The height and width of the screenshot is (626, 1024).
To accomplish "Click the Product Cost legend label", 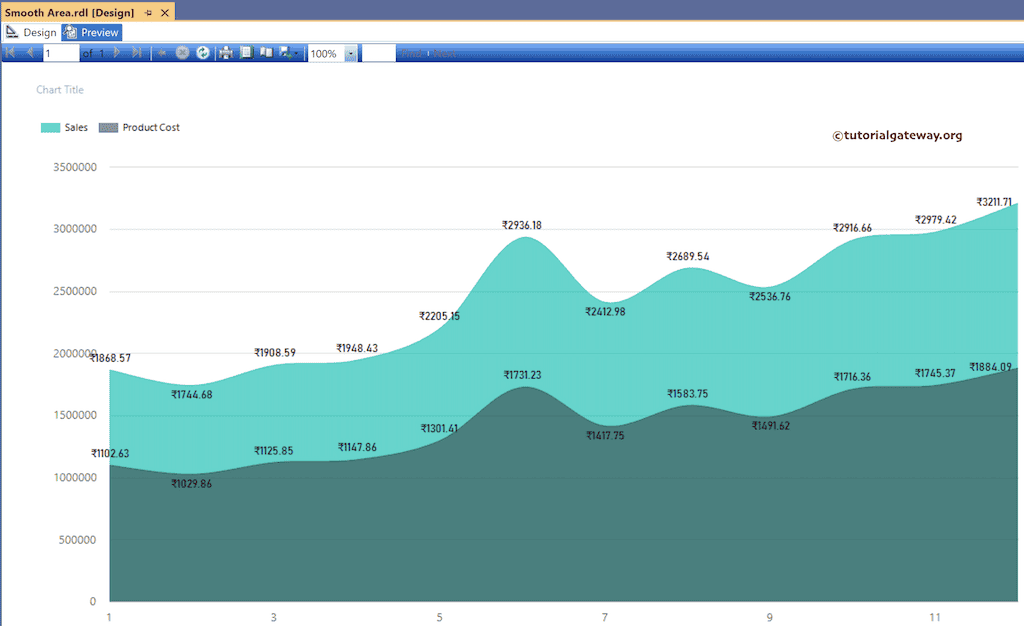I will pyautogui.click(x=151, y=127).
